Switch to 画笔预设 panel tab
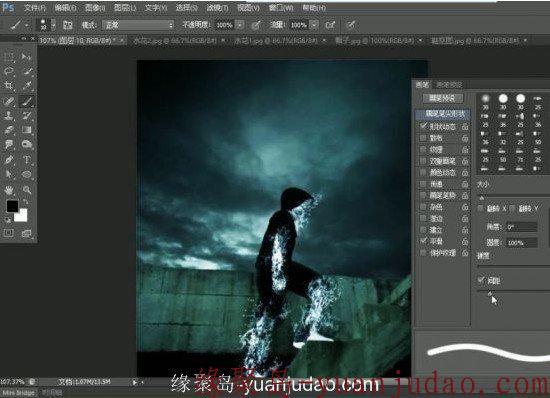Viewport: 550px width, 398px height. 449,85
